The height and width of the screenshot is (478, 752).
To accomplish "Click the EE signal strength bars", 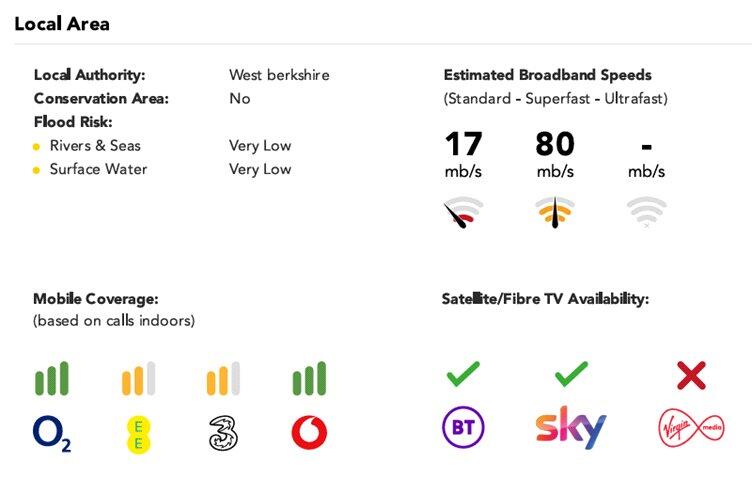I will coord(138,379).
